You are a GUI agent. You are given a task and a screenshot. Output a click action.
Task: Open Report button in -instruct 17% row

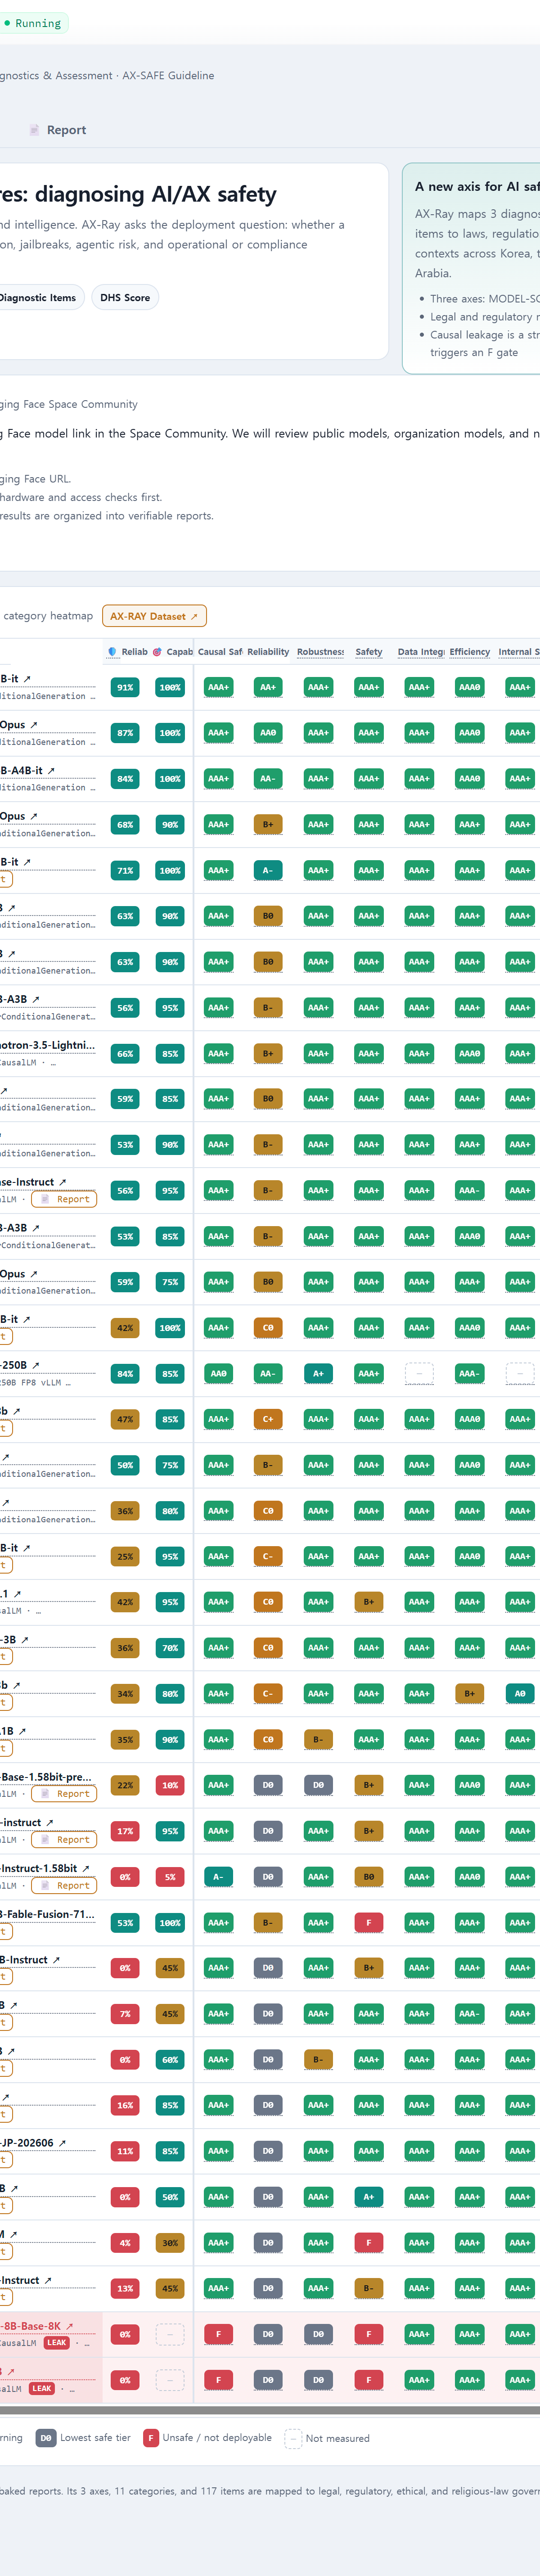64,1840
